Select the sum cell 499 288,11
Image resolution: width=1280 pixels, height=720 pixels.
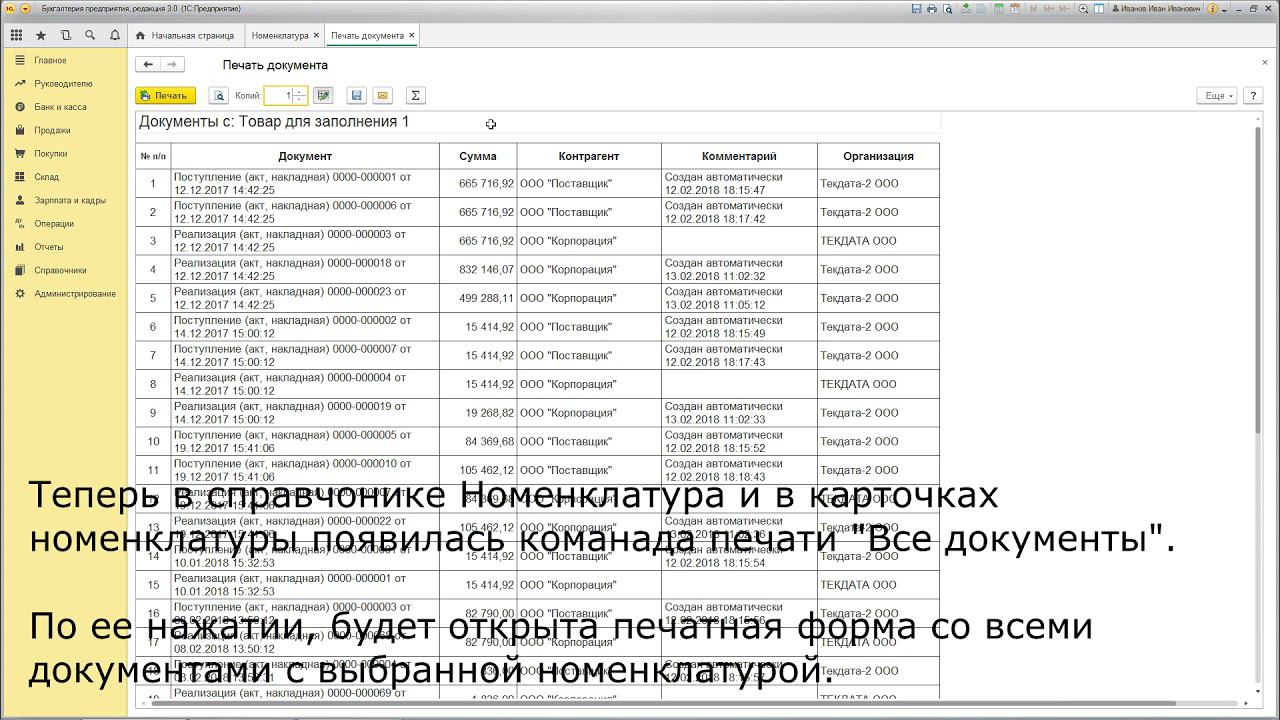[478, 298]
